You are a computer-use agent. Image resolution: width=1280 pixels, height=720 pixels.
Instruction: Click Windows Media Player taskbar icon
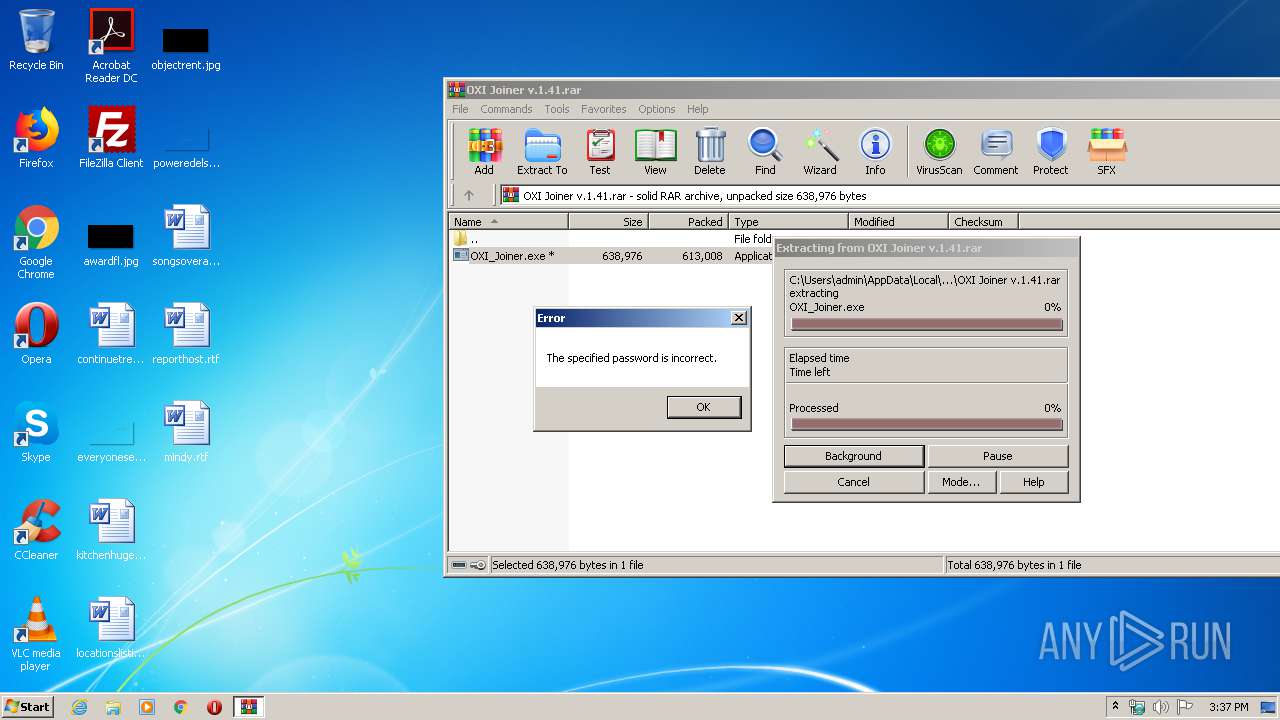coord(147,707)
